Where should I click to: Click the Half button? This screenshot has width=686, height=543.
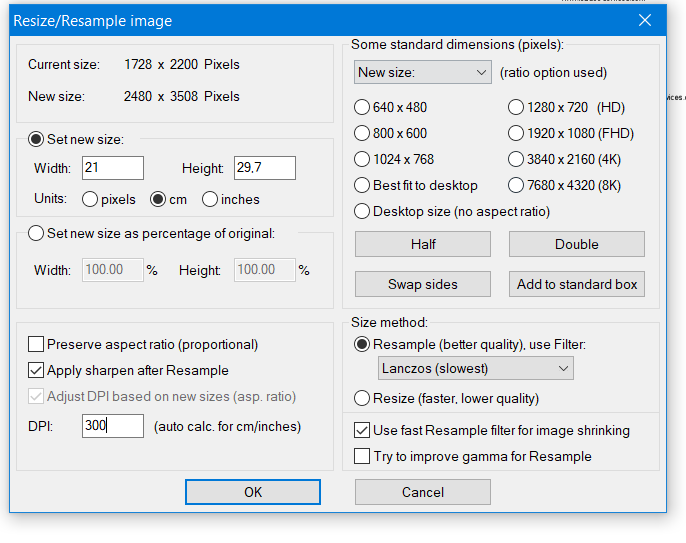coord(423,244)
